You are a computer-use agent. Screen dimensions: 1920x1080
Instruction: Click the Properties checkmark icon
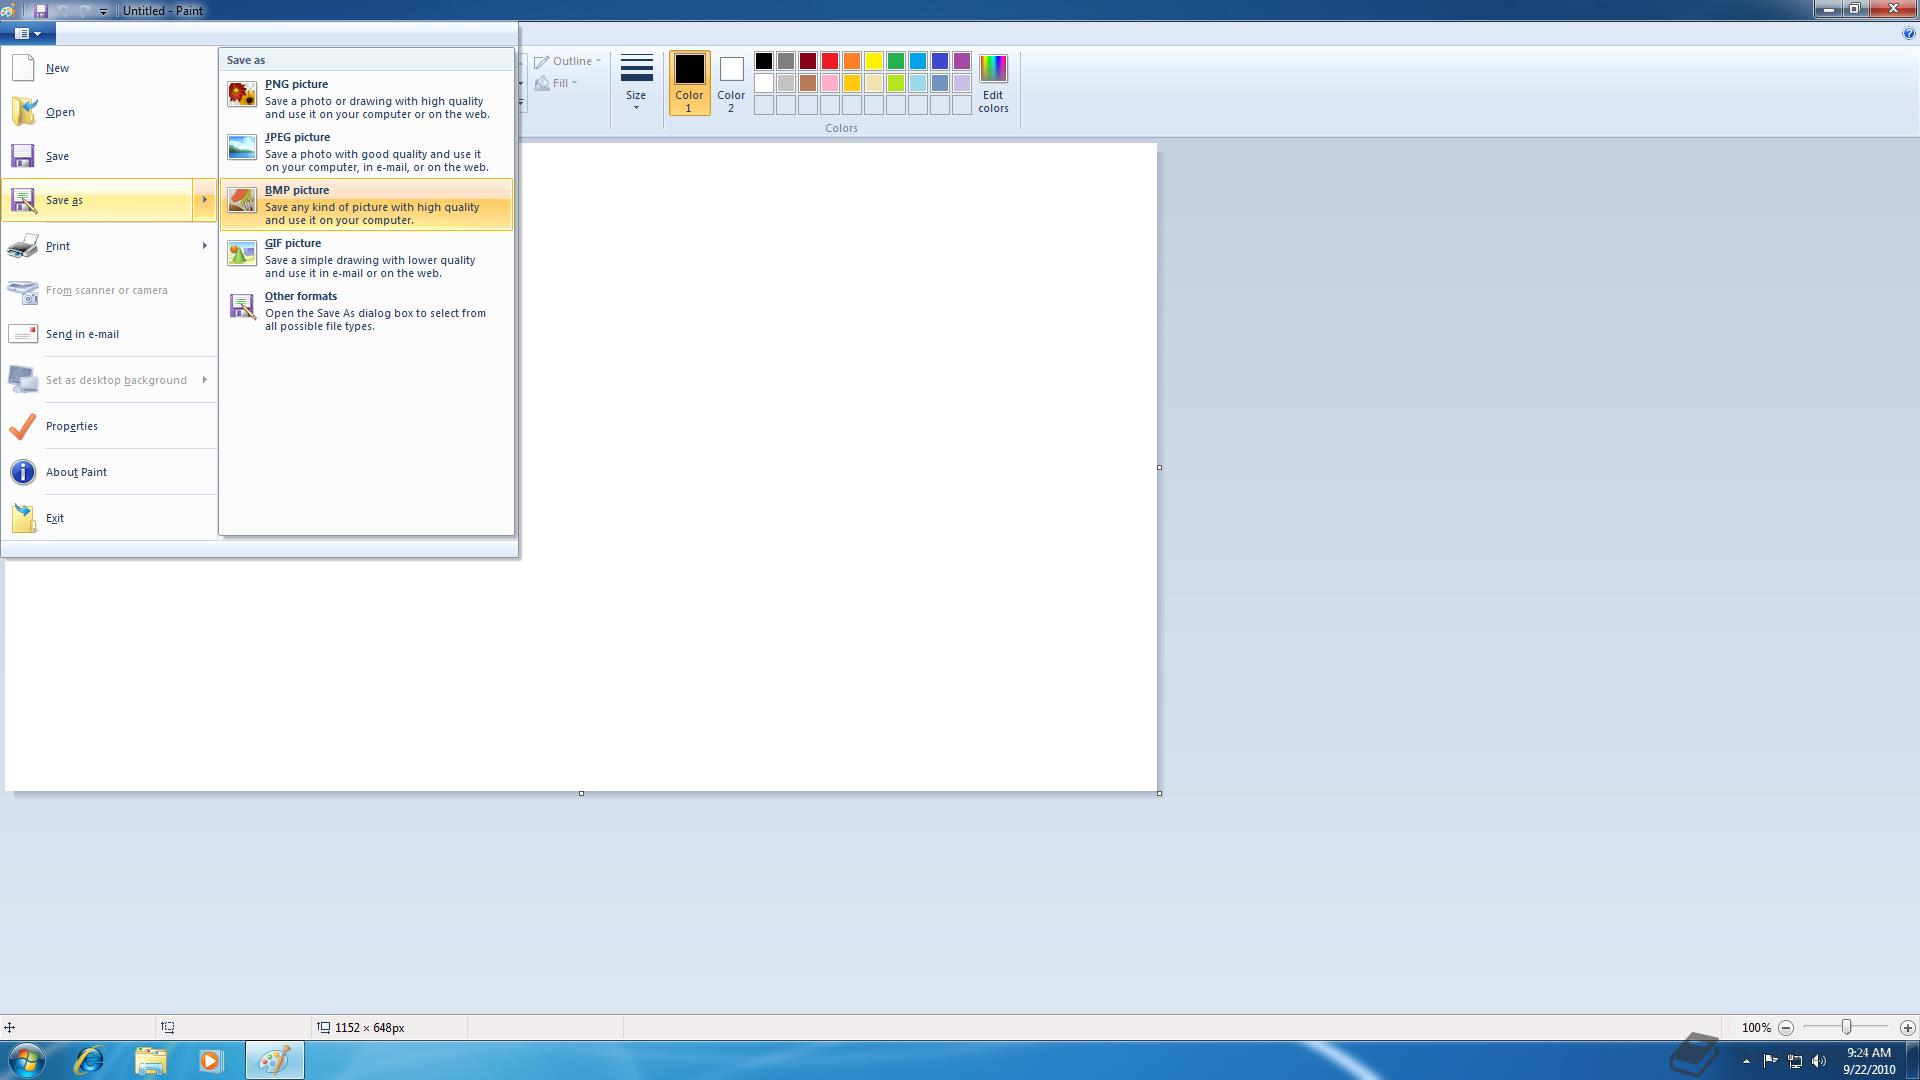(x=23, y=426)
